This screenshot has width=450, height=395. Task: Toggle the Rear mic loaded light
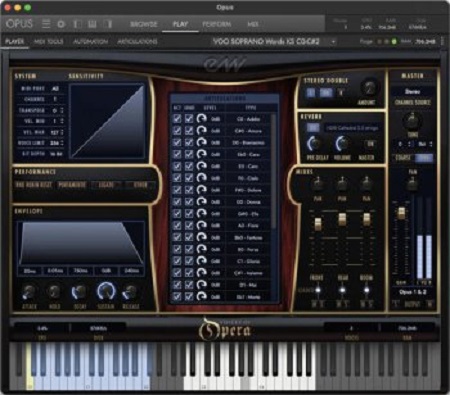pos(342,290)
